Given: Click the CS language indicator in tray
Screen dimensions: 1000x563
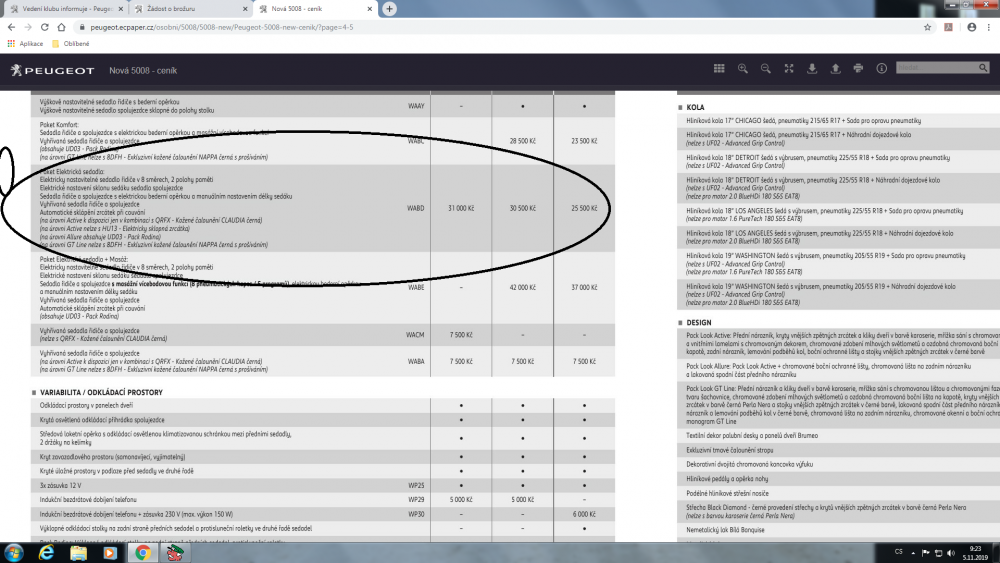Looking at the screenshot, I should pyautogui.click(x=899, y=552).
